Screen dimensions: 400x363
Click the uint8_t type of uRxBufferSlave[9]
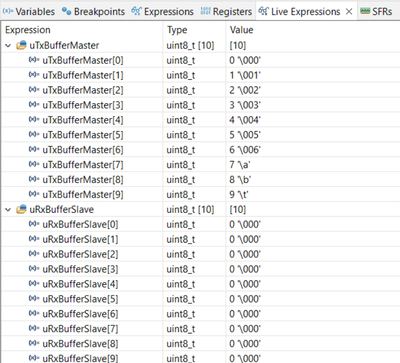coord(181,359)
